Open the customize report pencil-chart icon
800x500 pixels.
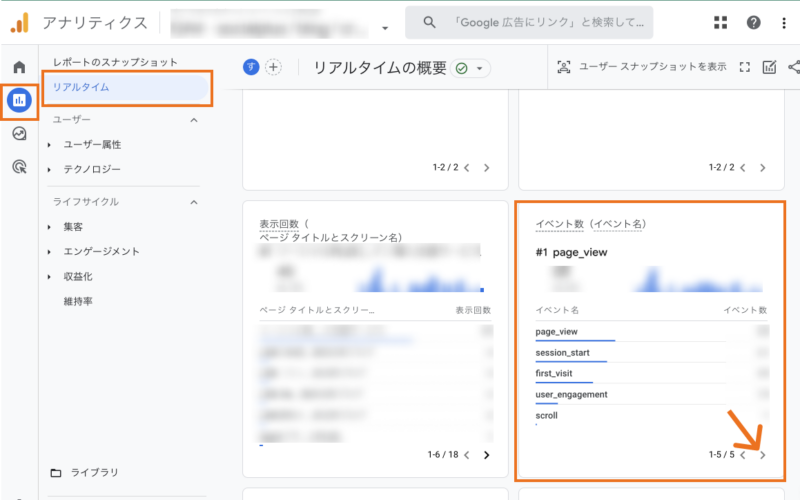769,67
